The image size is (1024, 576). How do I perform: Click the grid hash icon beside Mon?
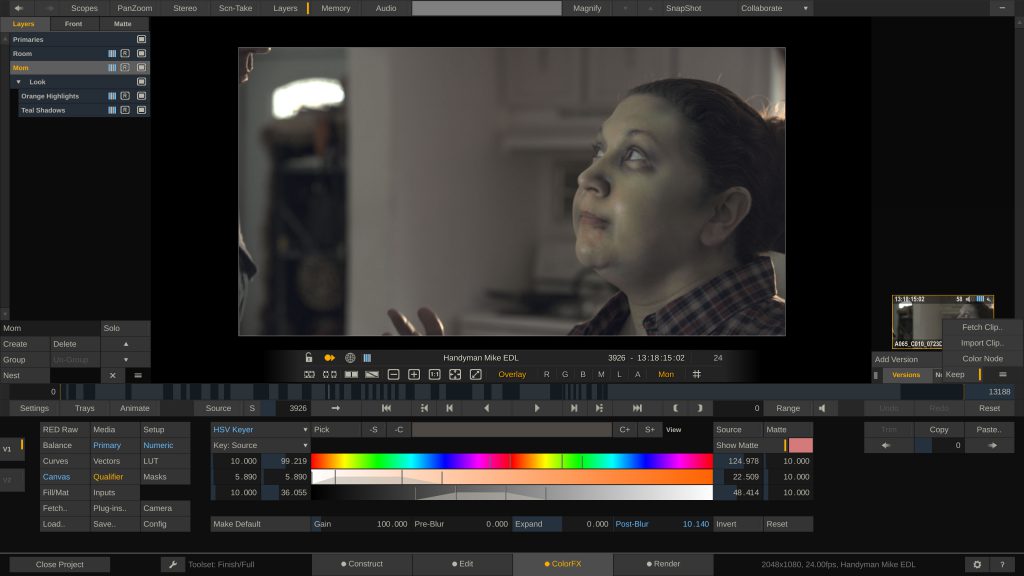pyautogui.click(x=697, y=374)
